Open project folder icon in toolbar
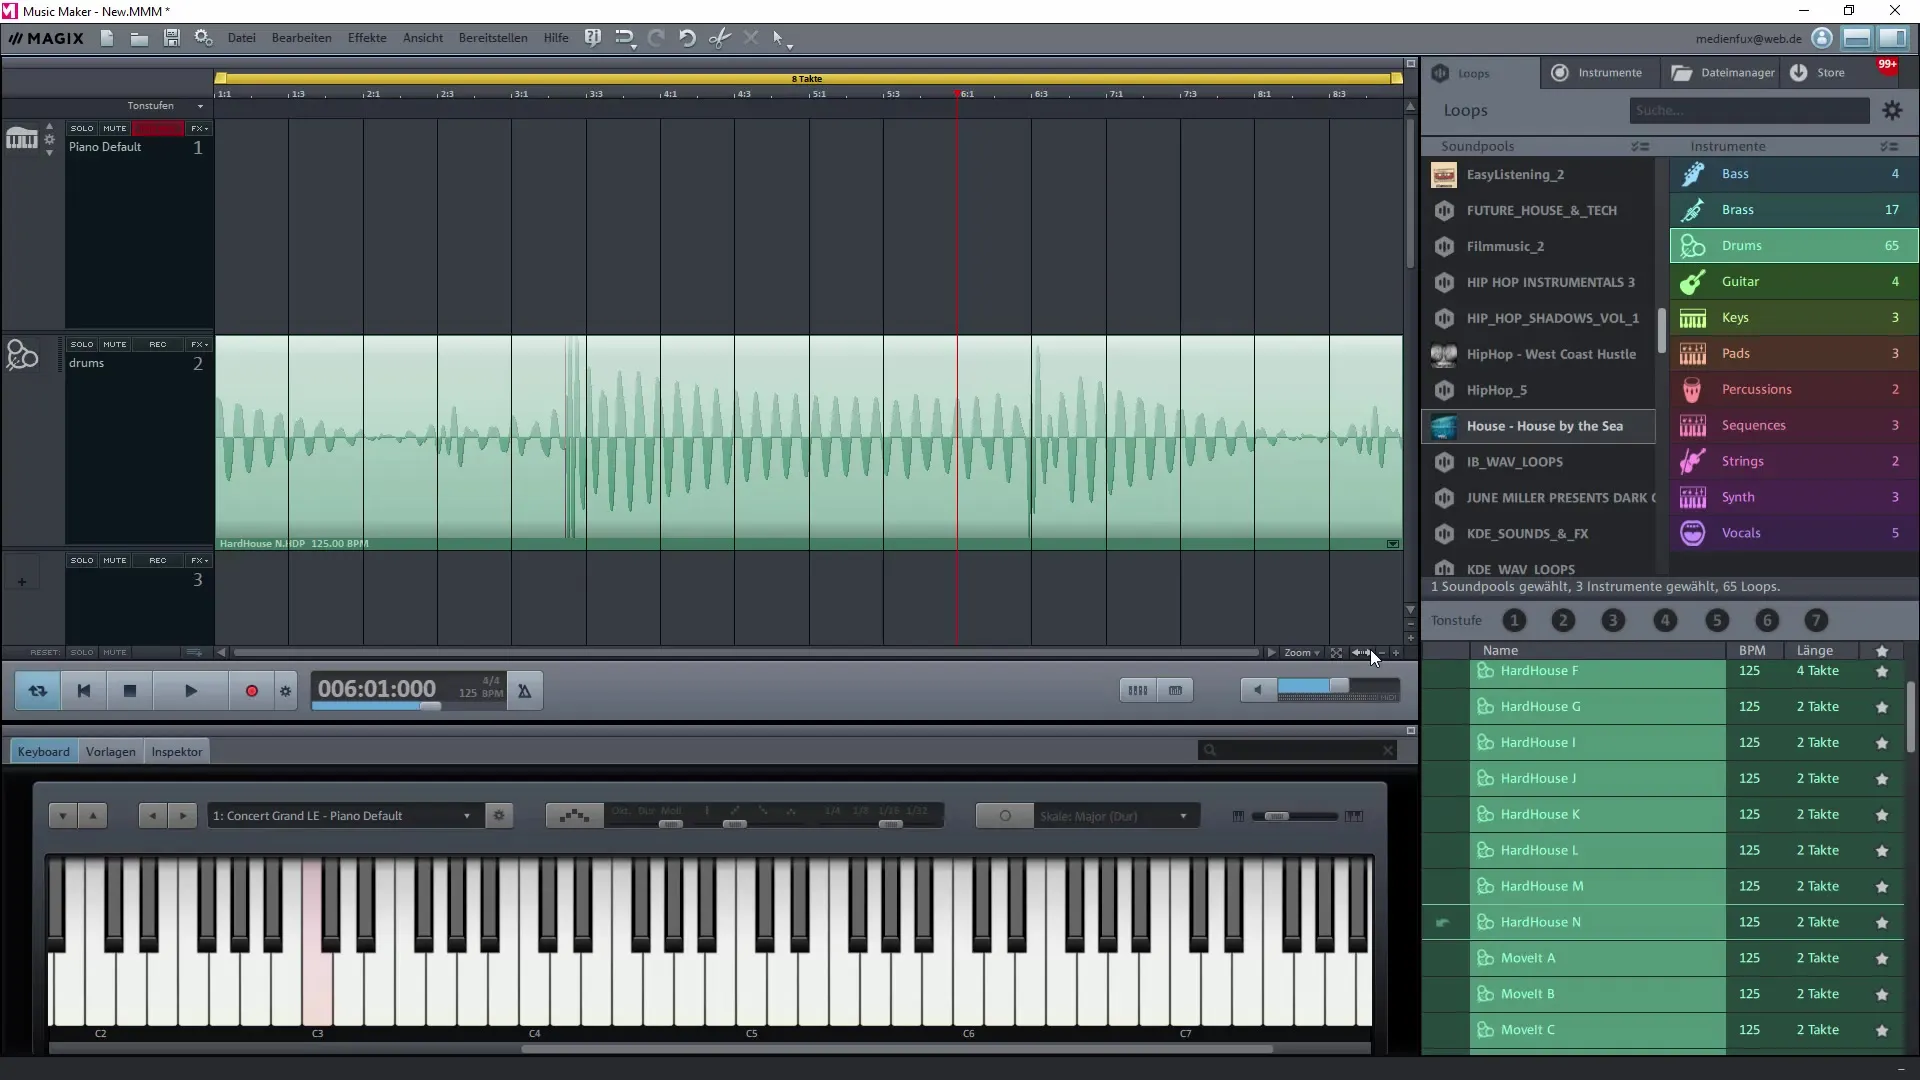The width and height of the screenshot is (1920, 1080). click(139, 38)
